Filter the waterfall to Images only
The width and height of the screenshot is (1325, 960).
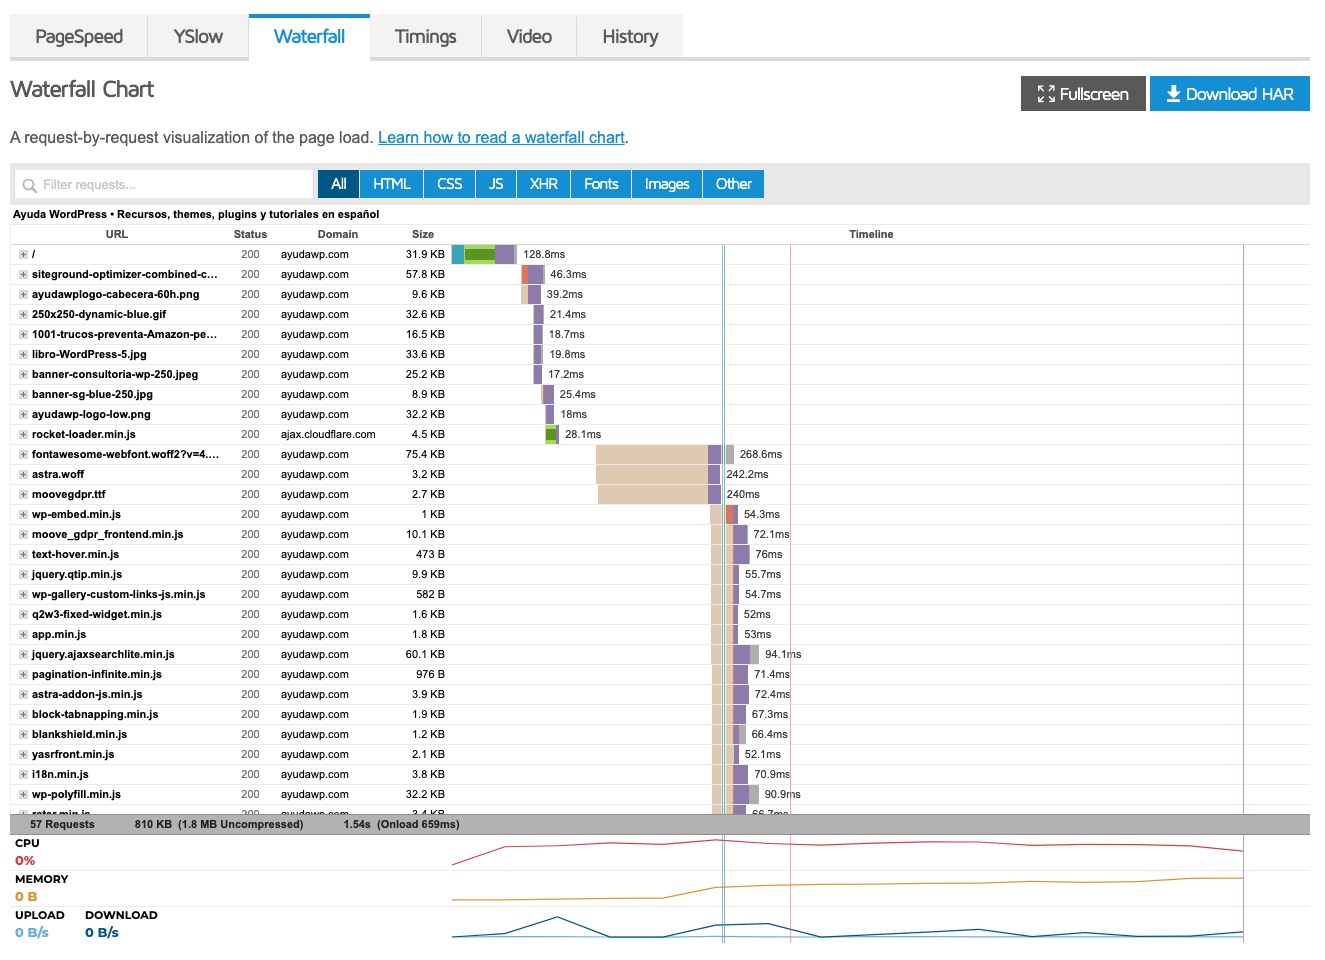click(667, 184)
